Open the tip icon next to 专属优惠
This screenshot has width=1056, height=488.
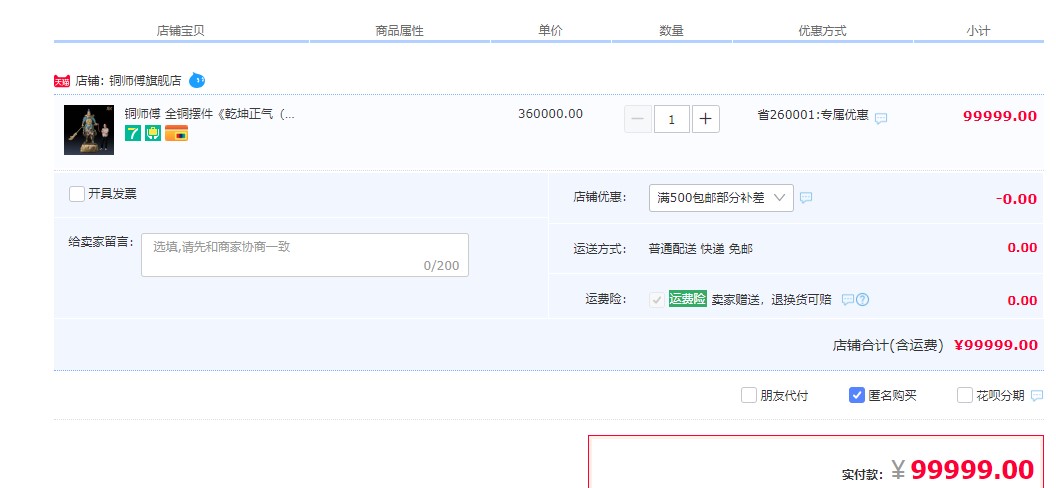881,118
